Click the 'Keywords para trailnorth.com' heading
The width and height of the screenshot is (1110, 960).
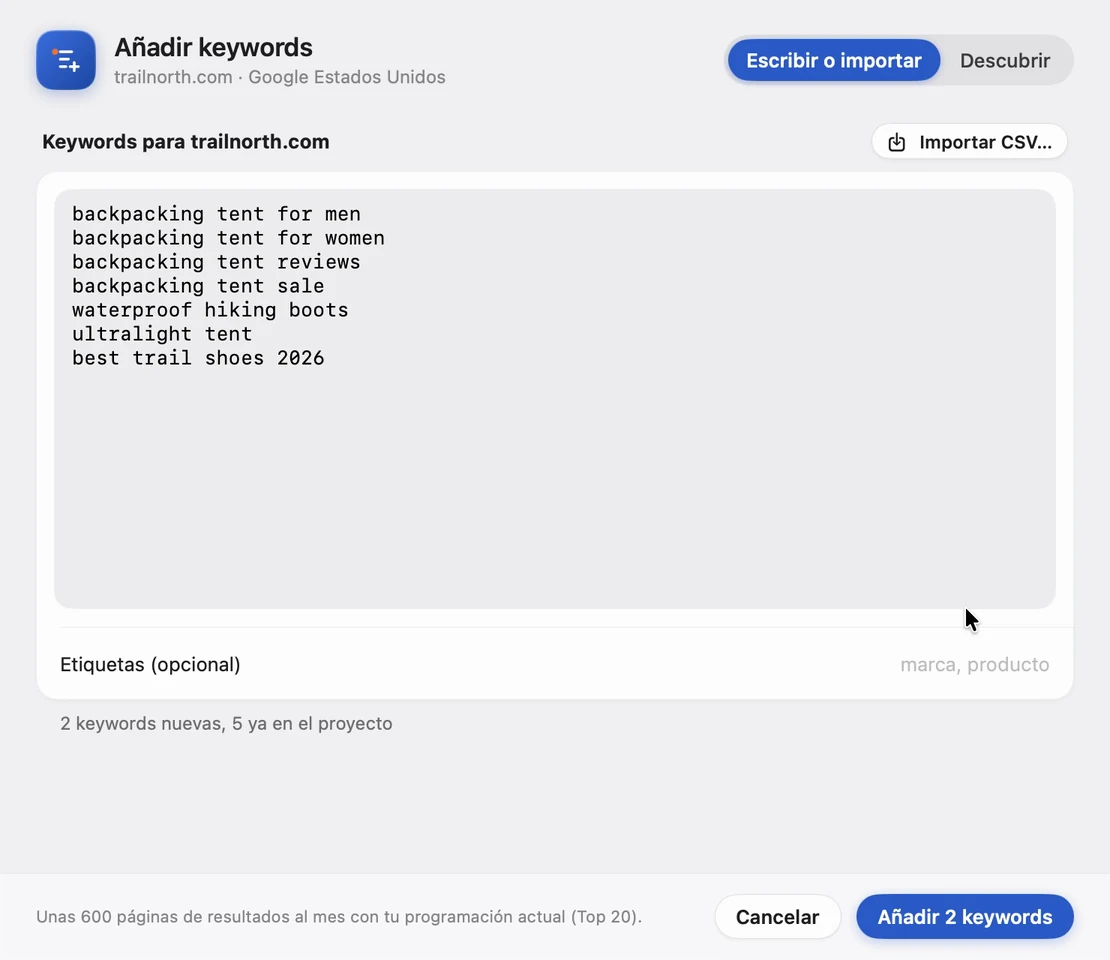(185, 142)
